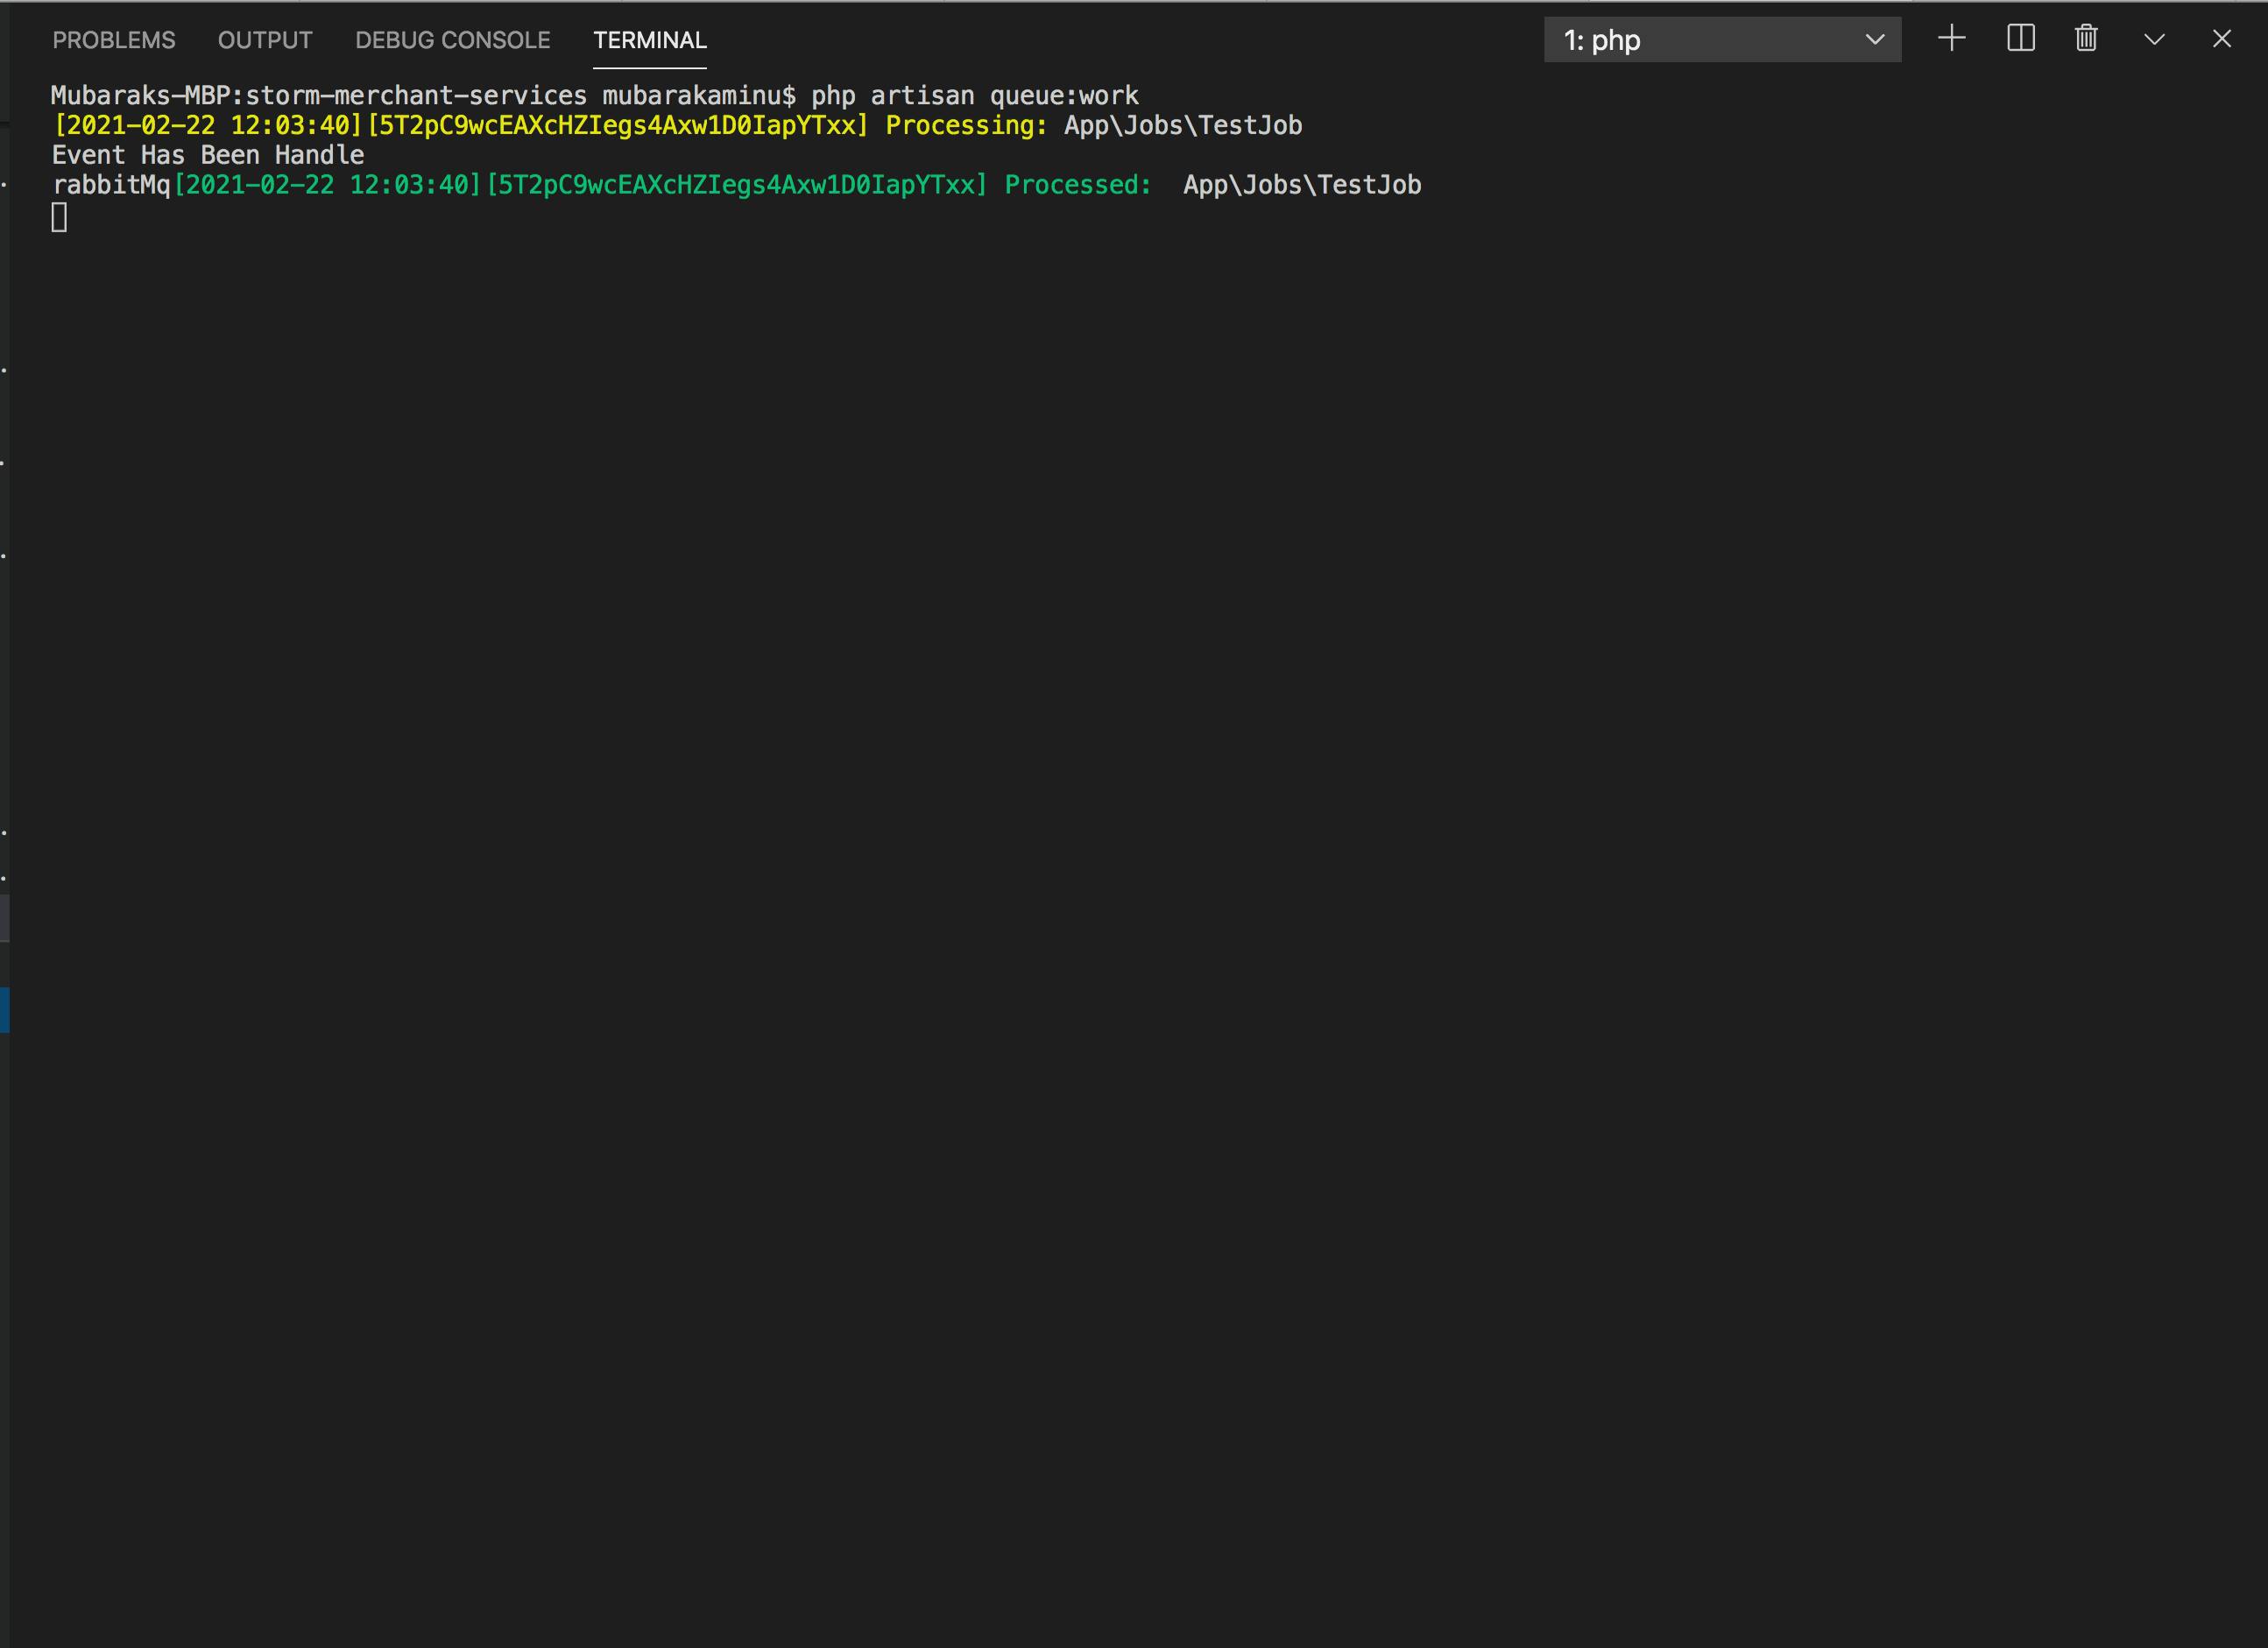Screen dimensions: 2268x1648
Task: Collapse the panel with the chevron down icon
Action: (x=2154, y=40)
